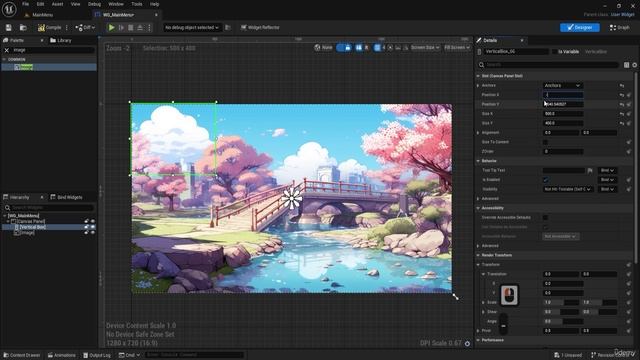Open the Asset menu

(x=57, y=4)
